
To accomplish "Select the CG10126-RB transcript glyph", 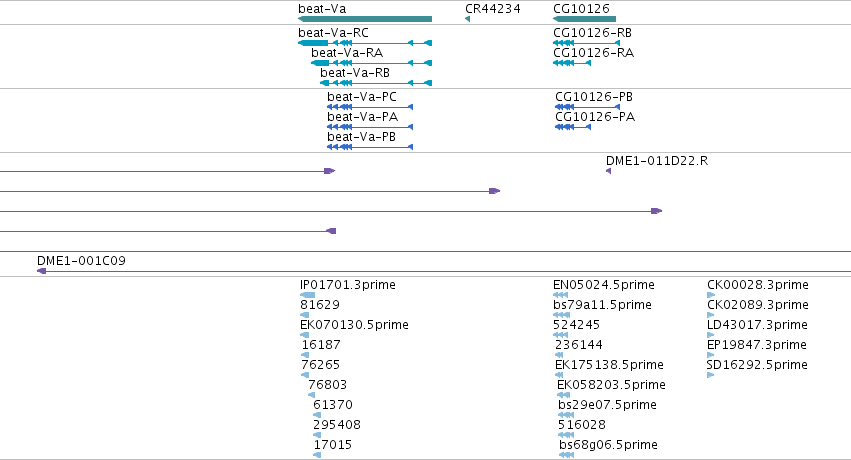I will tap(586, 43).
